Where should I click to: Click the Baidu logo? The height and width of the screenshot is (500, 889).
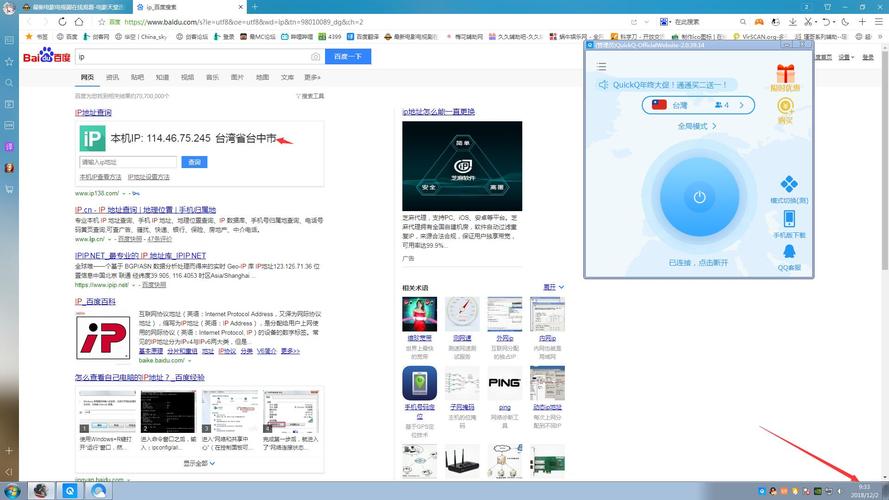[x=46, y=56]
